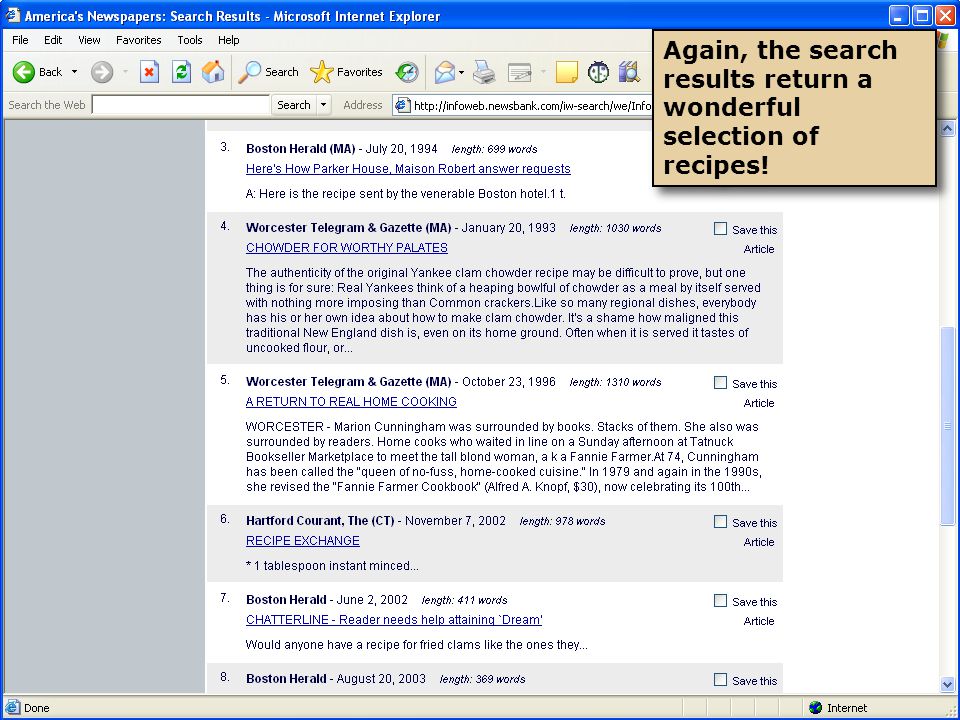Click the IE icon in the title bar
This screenshot has width=960, height=720.
(13, 15)
